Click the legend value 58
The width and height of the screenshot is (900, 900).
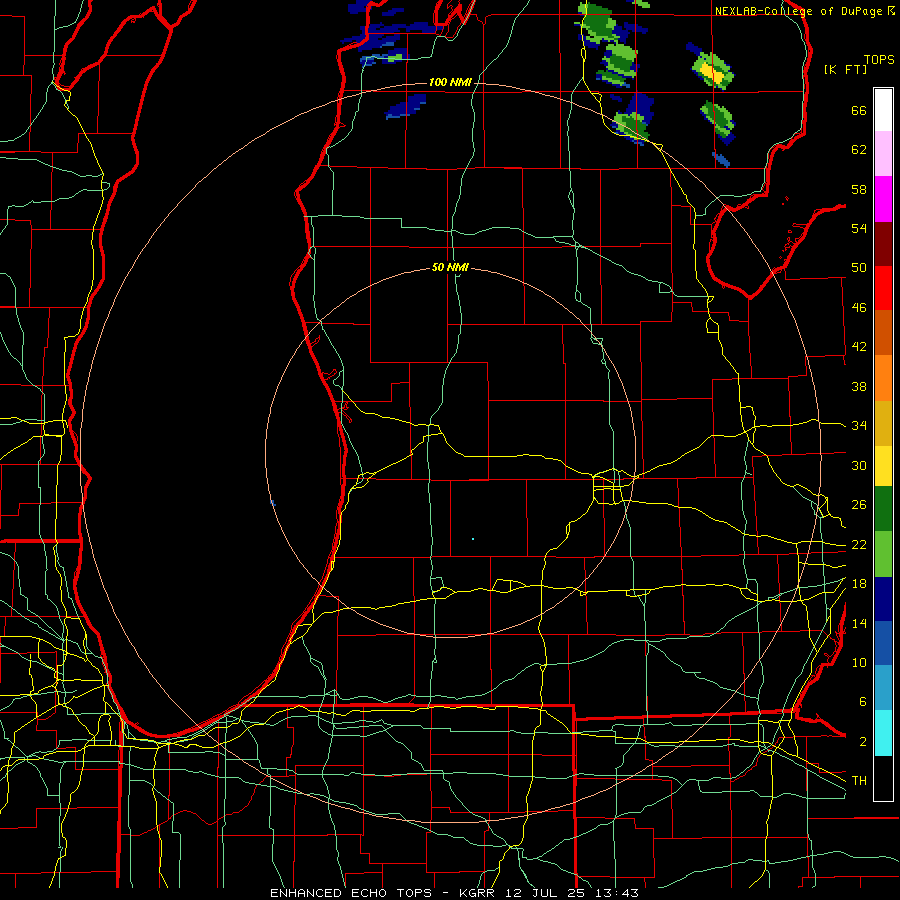(x=859, y=189)
